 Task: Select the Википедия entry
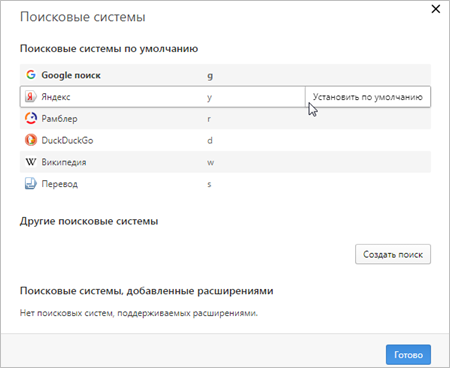(225, 162)
